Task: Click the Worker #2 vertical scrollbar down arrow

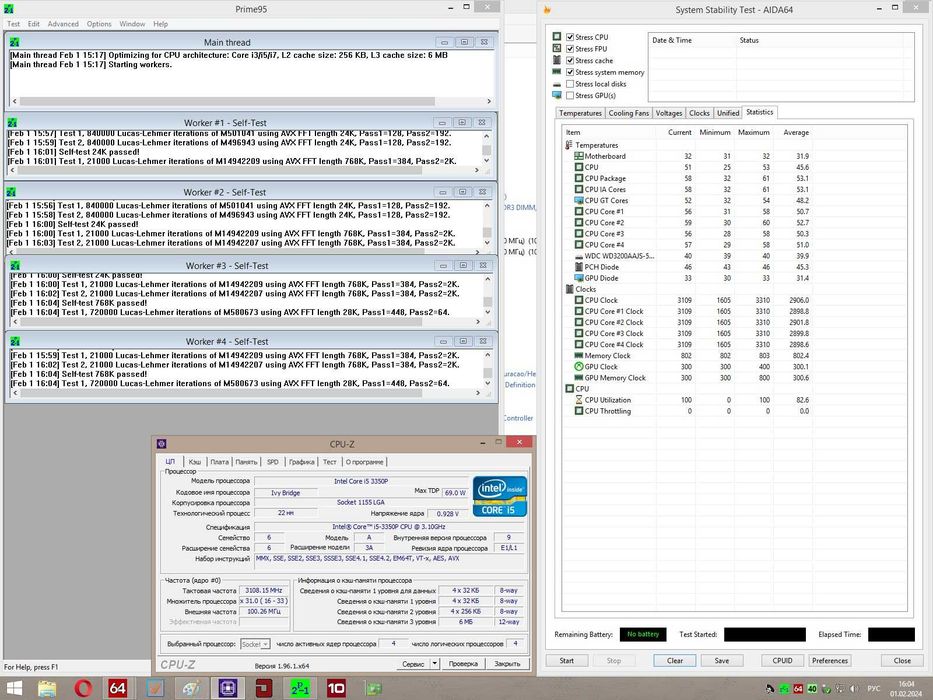Action: pos(487,243)
